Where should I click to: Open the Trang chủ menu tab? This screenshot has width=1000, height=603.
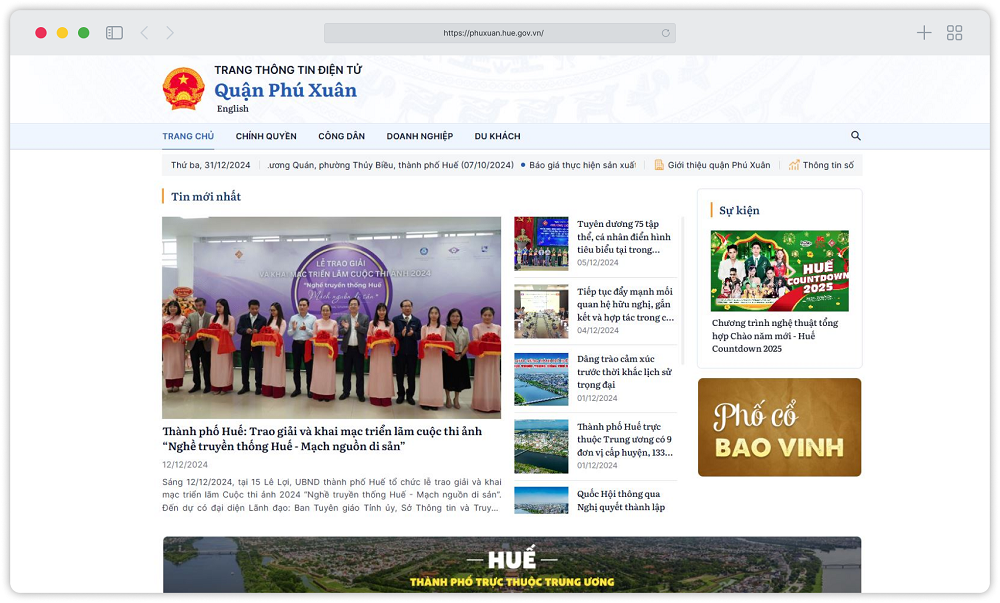tap(188, 137)
